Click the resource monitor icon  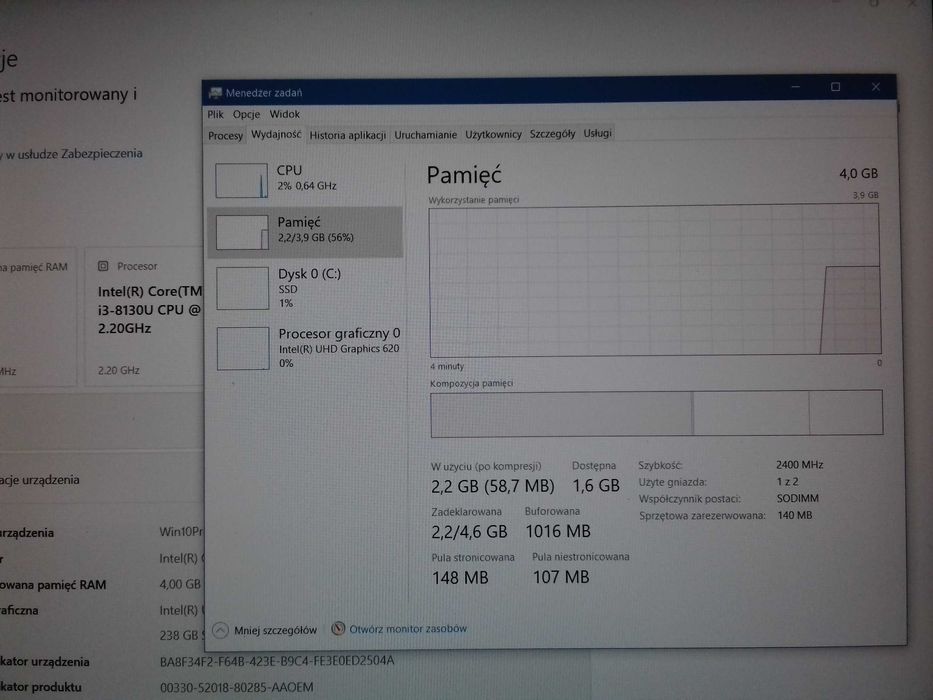pos(338,629)
